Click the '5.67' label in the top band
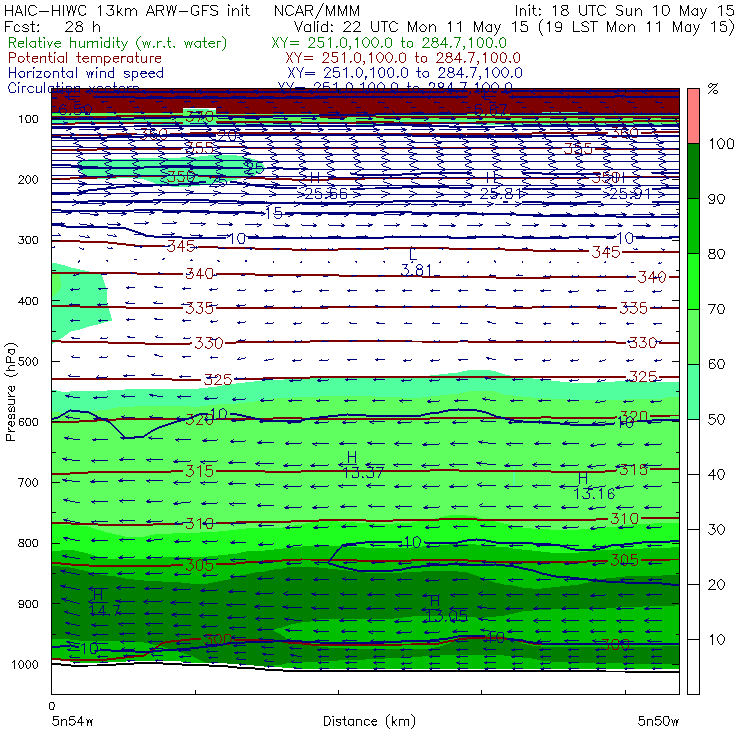Screen dimensions: 740x740 point(490,110)
